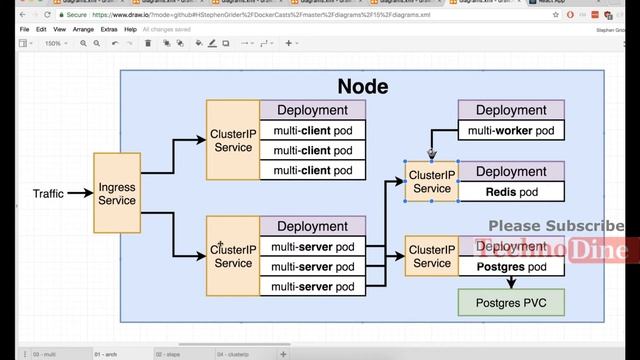
Task: Open the line color pencil tool
Action: 212,43
